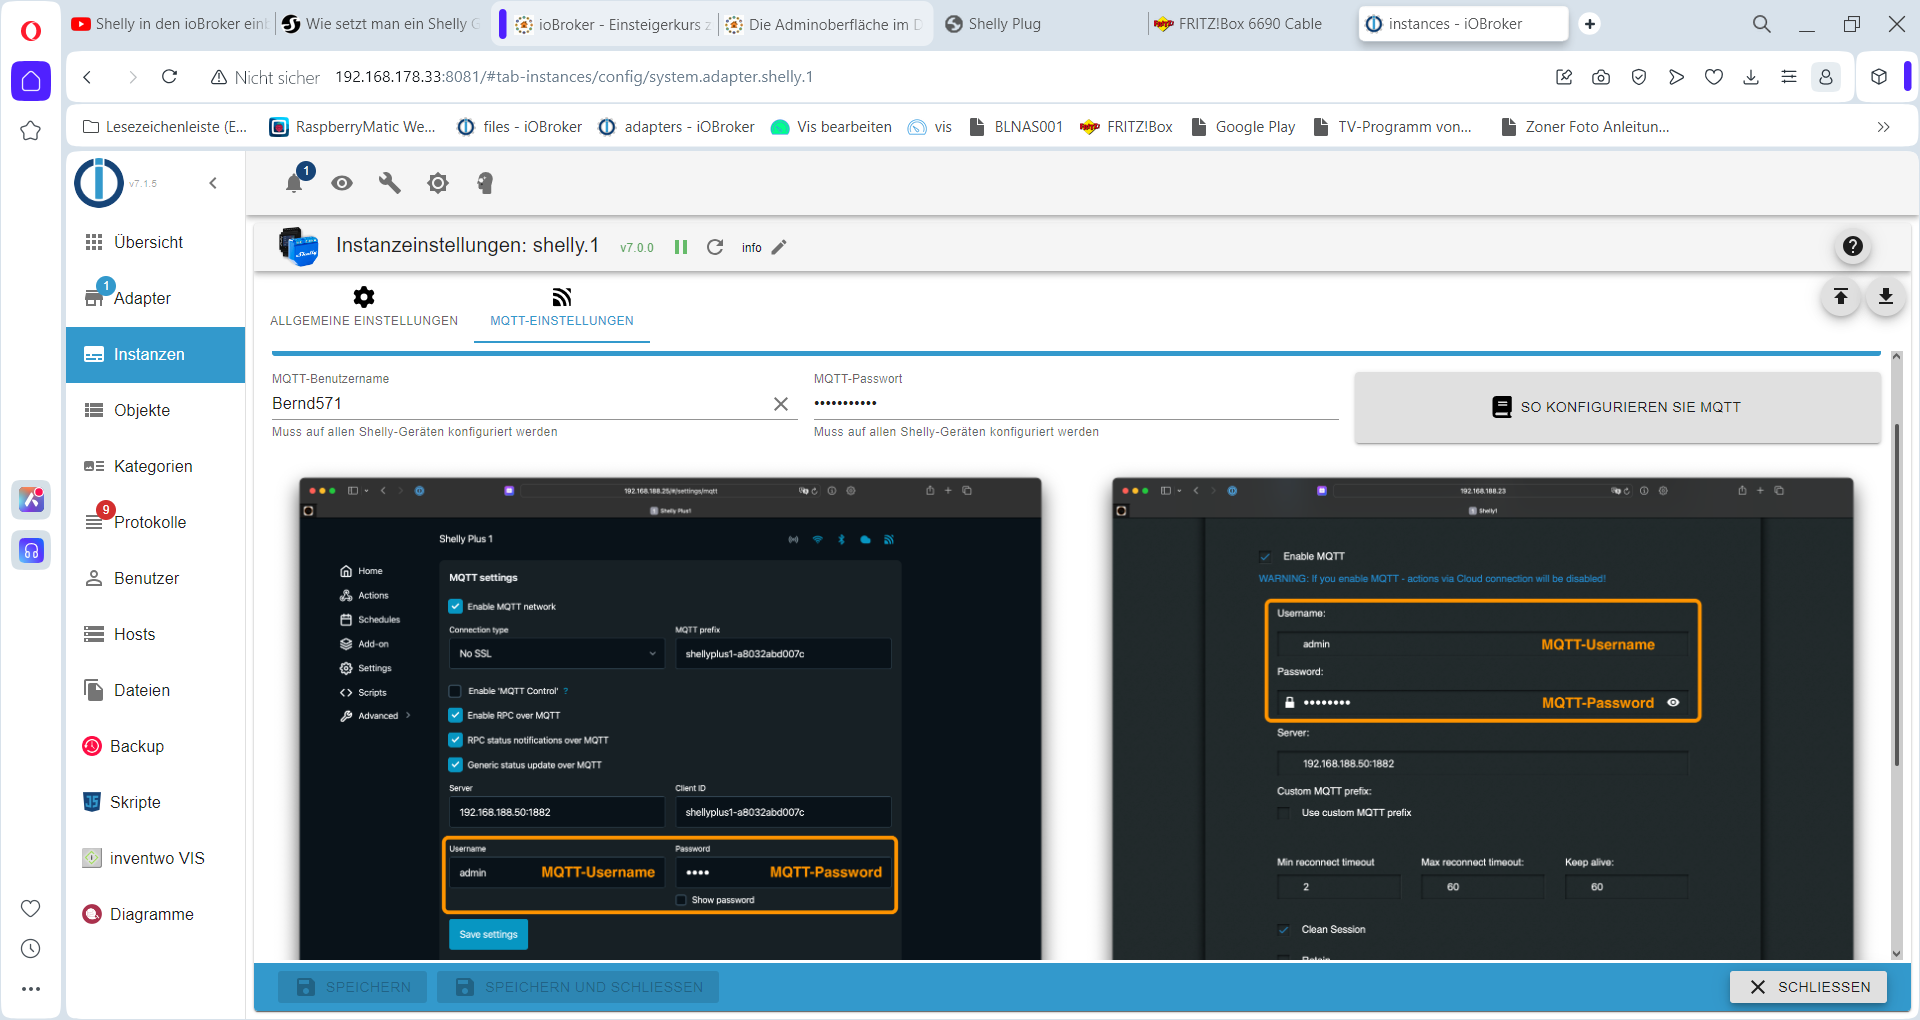Click the Nicht sicher security indicator

265,77
